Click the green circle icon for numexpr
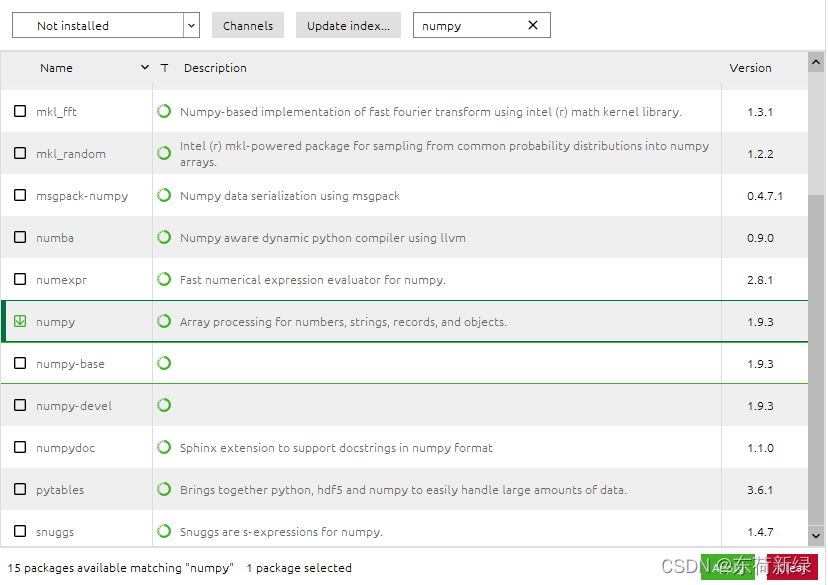The image size is (828, 585). [x=164, y=279]
